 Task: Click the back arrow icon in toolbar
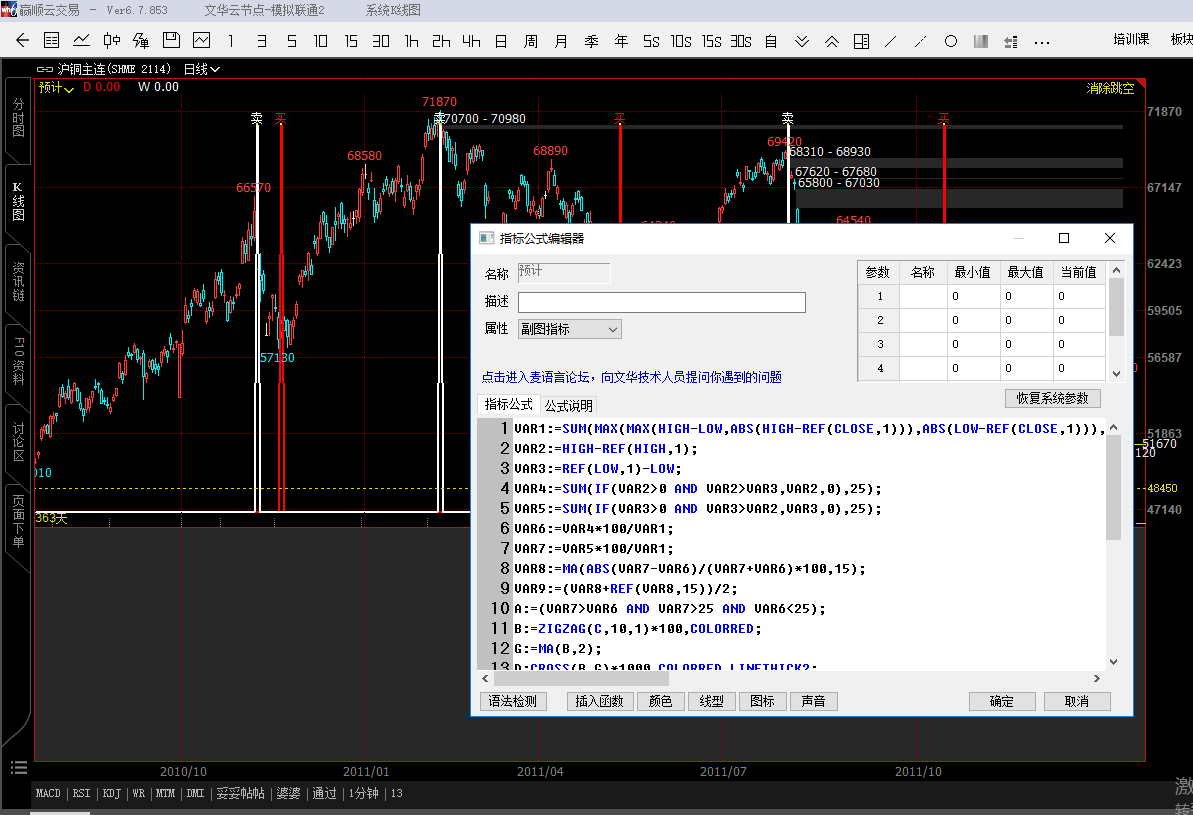click(x=22, y=41)
